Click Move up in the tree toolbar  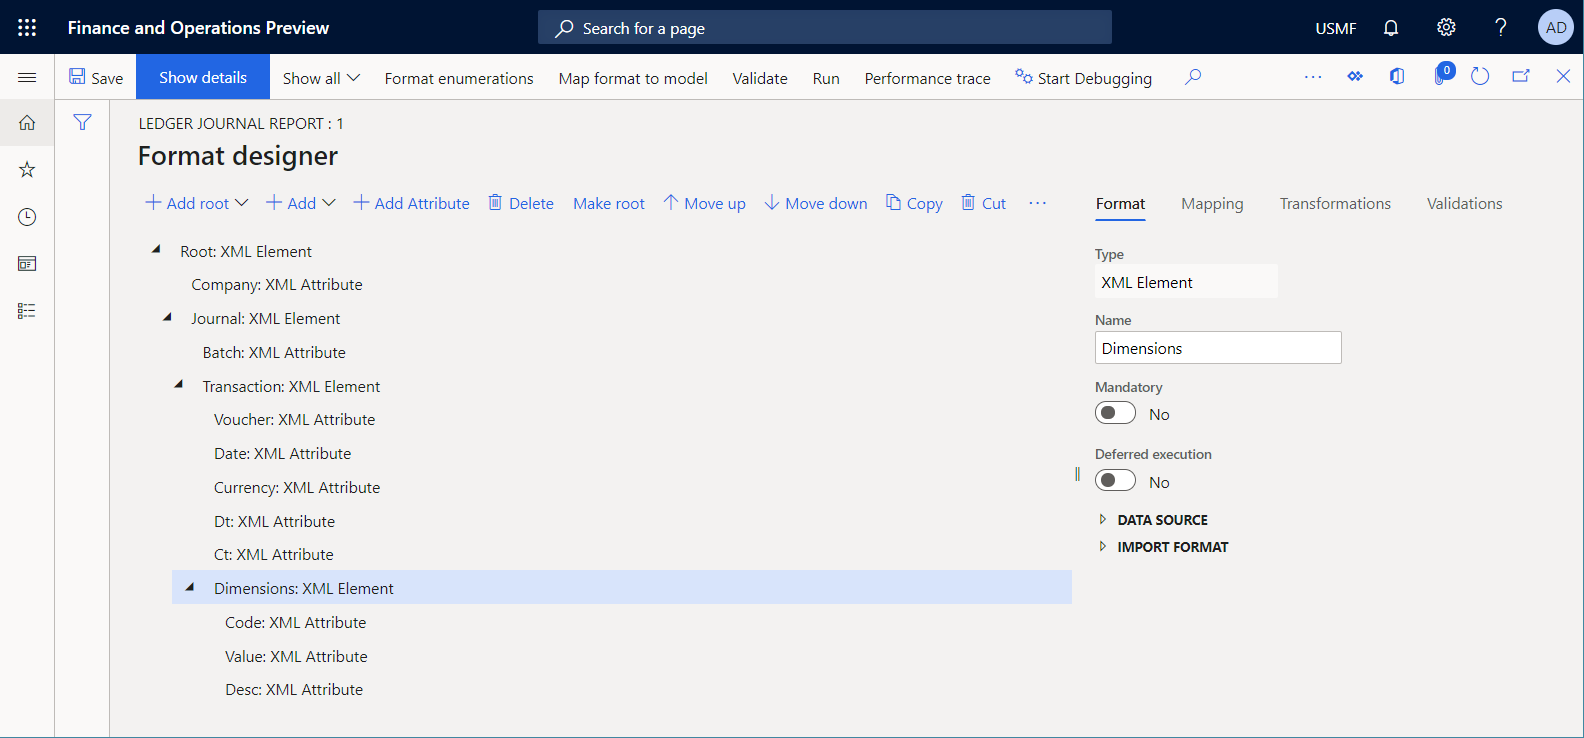click(x=704, y=203)
